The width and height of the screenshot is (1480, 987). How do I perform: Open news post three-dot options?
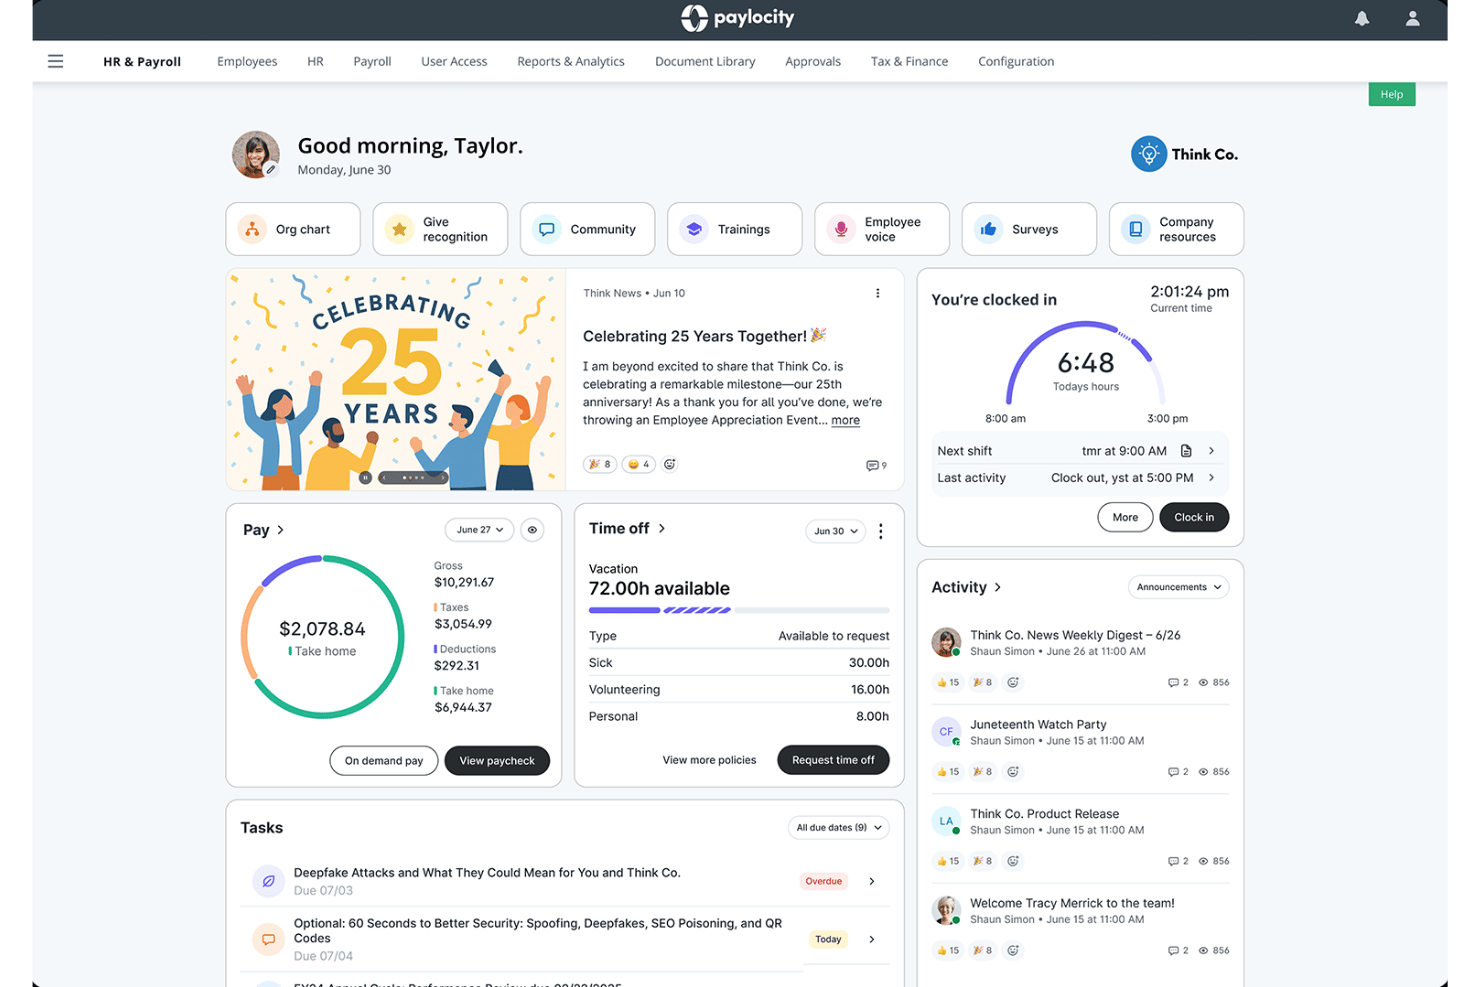(878, 293)
